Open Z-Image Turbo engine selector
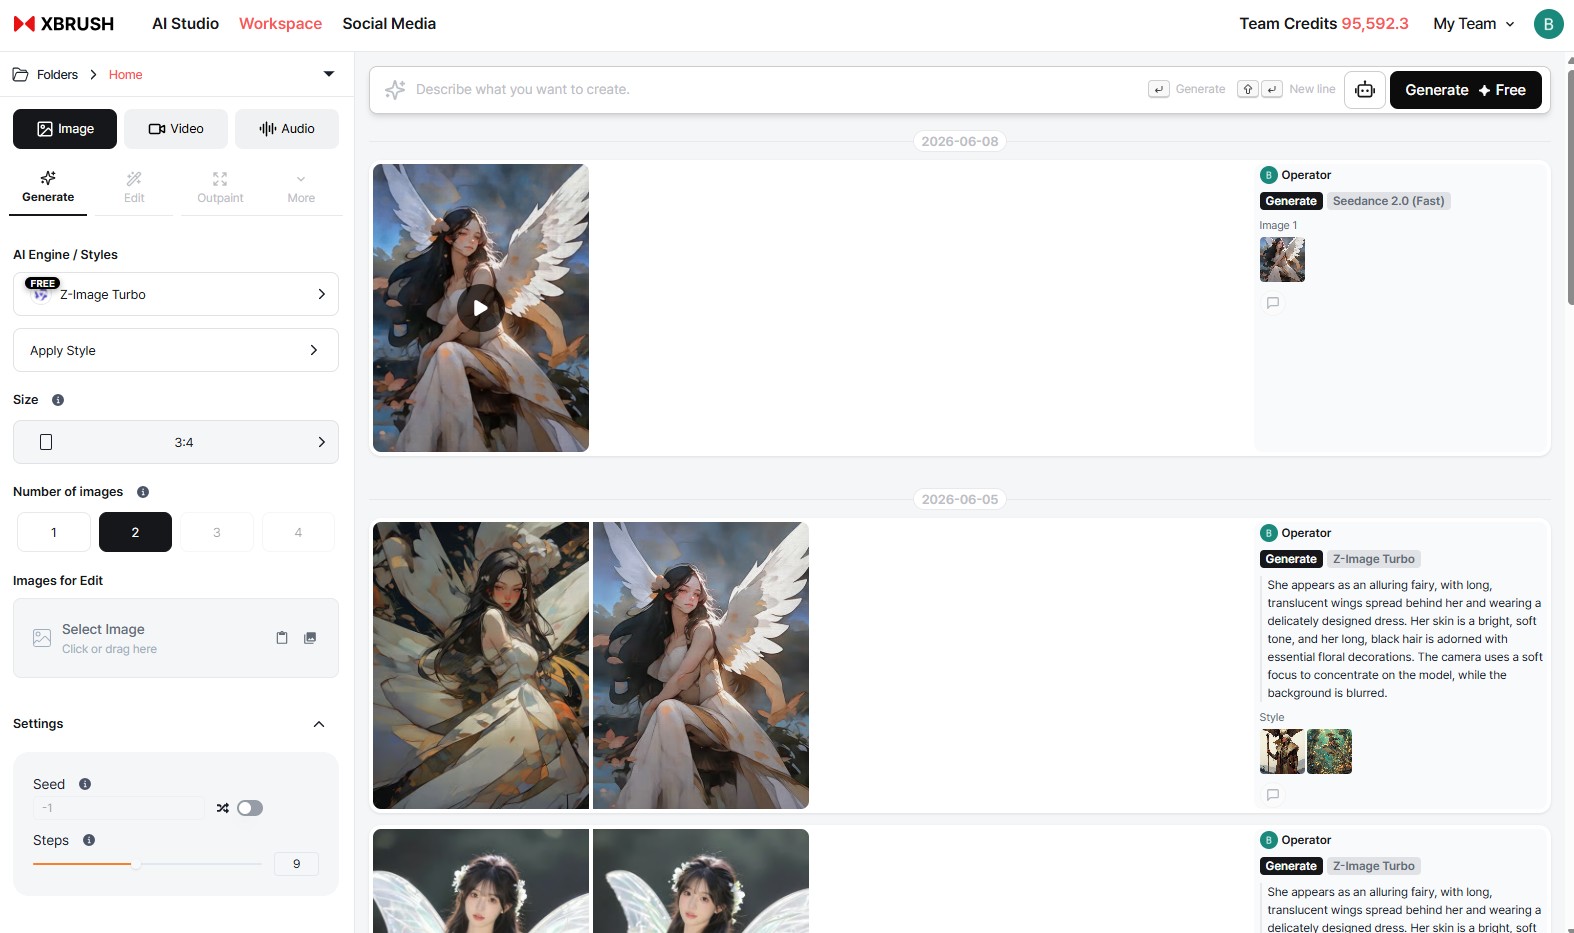The width and height of the screenshot is (1574, 933). pyautogui.click(x=176, y=294)
